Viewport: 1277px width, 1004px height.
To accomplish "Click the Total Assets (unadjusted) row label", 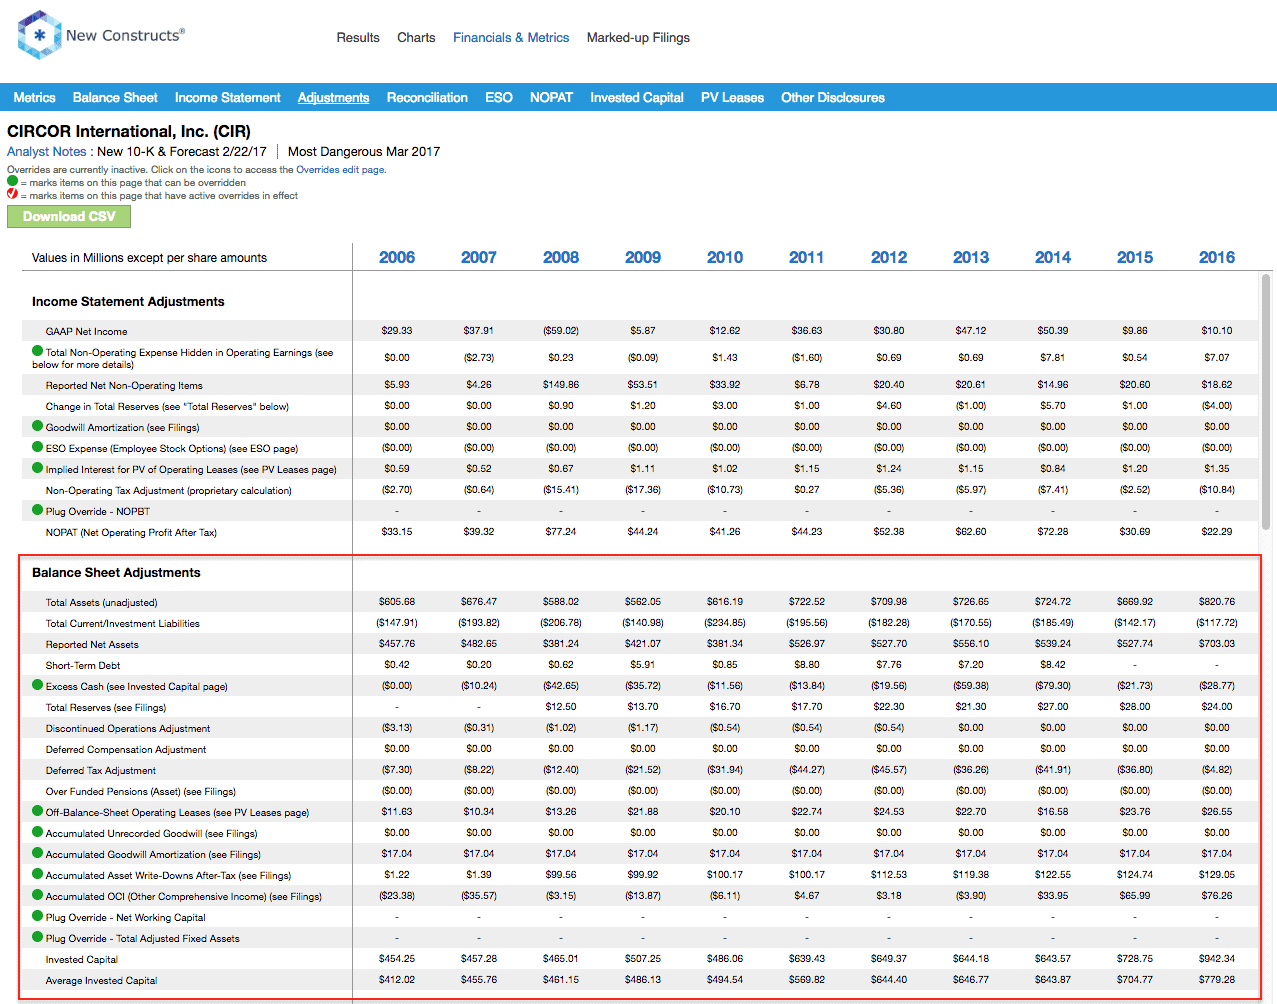I will (101, 602).
